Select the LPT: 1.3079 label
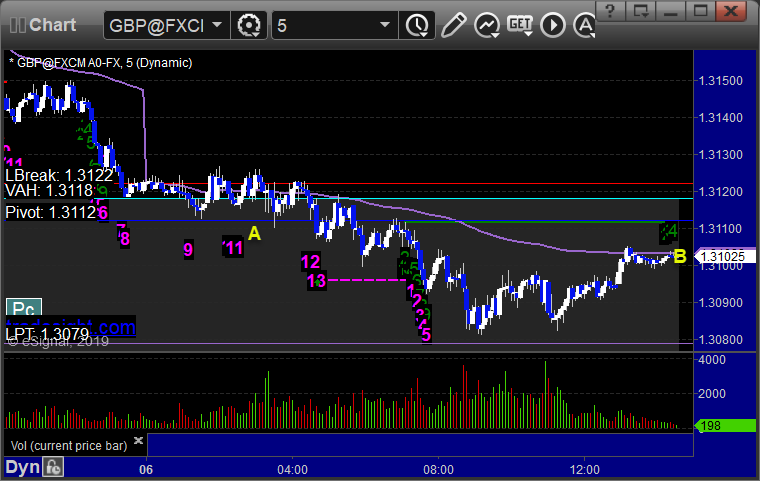760x481 pixels. coord(47,334)
